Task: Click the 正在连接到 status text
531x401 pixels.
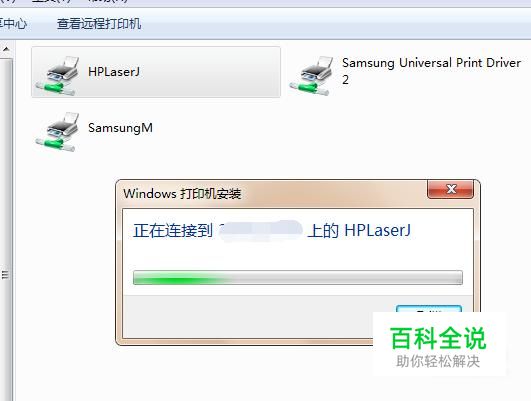Action: [x=173, y=231]
